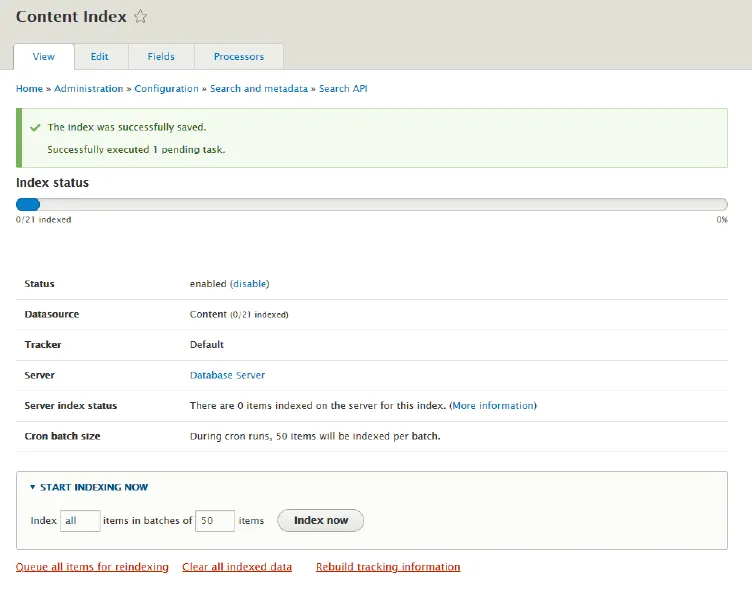Open More information about server index
This screenshot has width=752, height=611.
[x=493, y=406]
